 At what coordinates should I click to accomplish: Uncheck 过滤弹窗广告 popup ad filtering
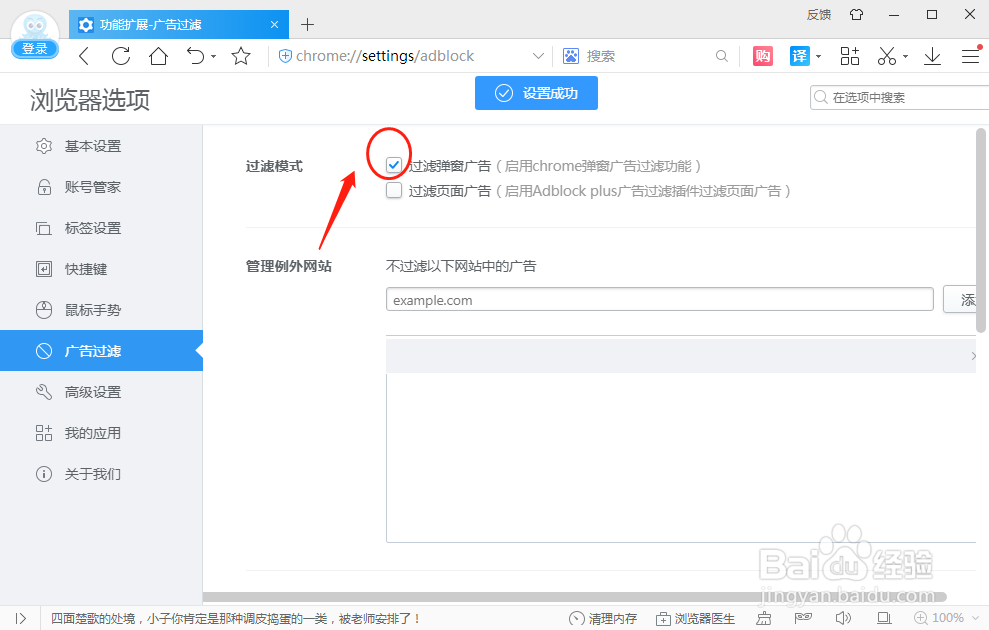point(393,164)
